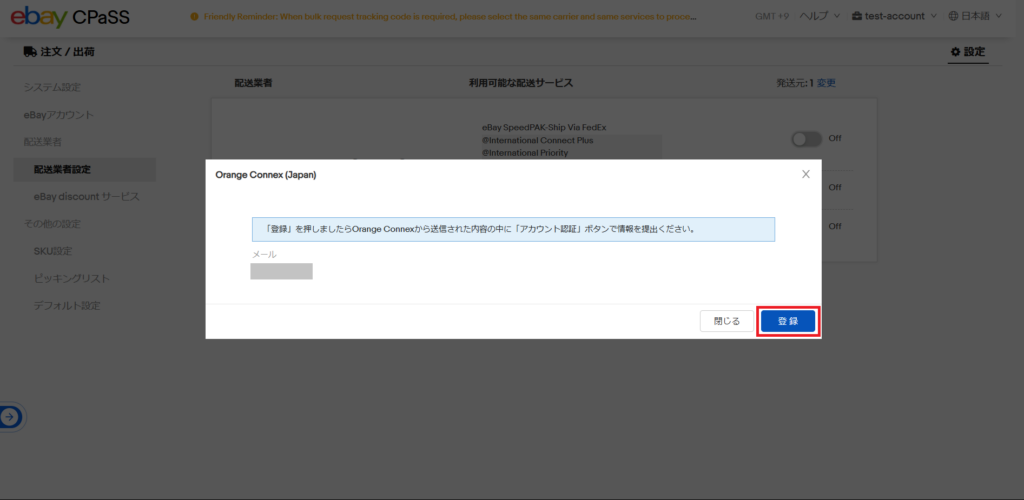The width and height of the screenshot is (1024, 500).
Task: Select システム設定 in the sidebar
Action: point(52,87)
